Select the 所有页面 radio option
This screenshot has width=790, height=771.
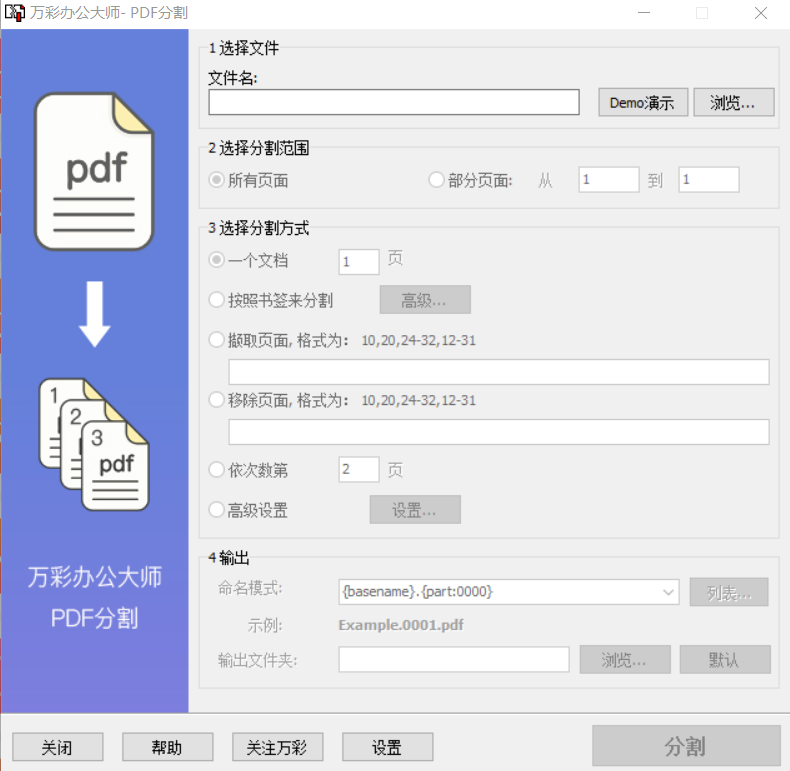(216, 180)
